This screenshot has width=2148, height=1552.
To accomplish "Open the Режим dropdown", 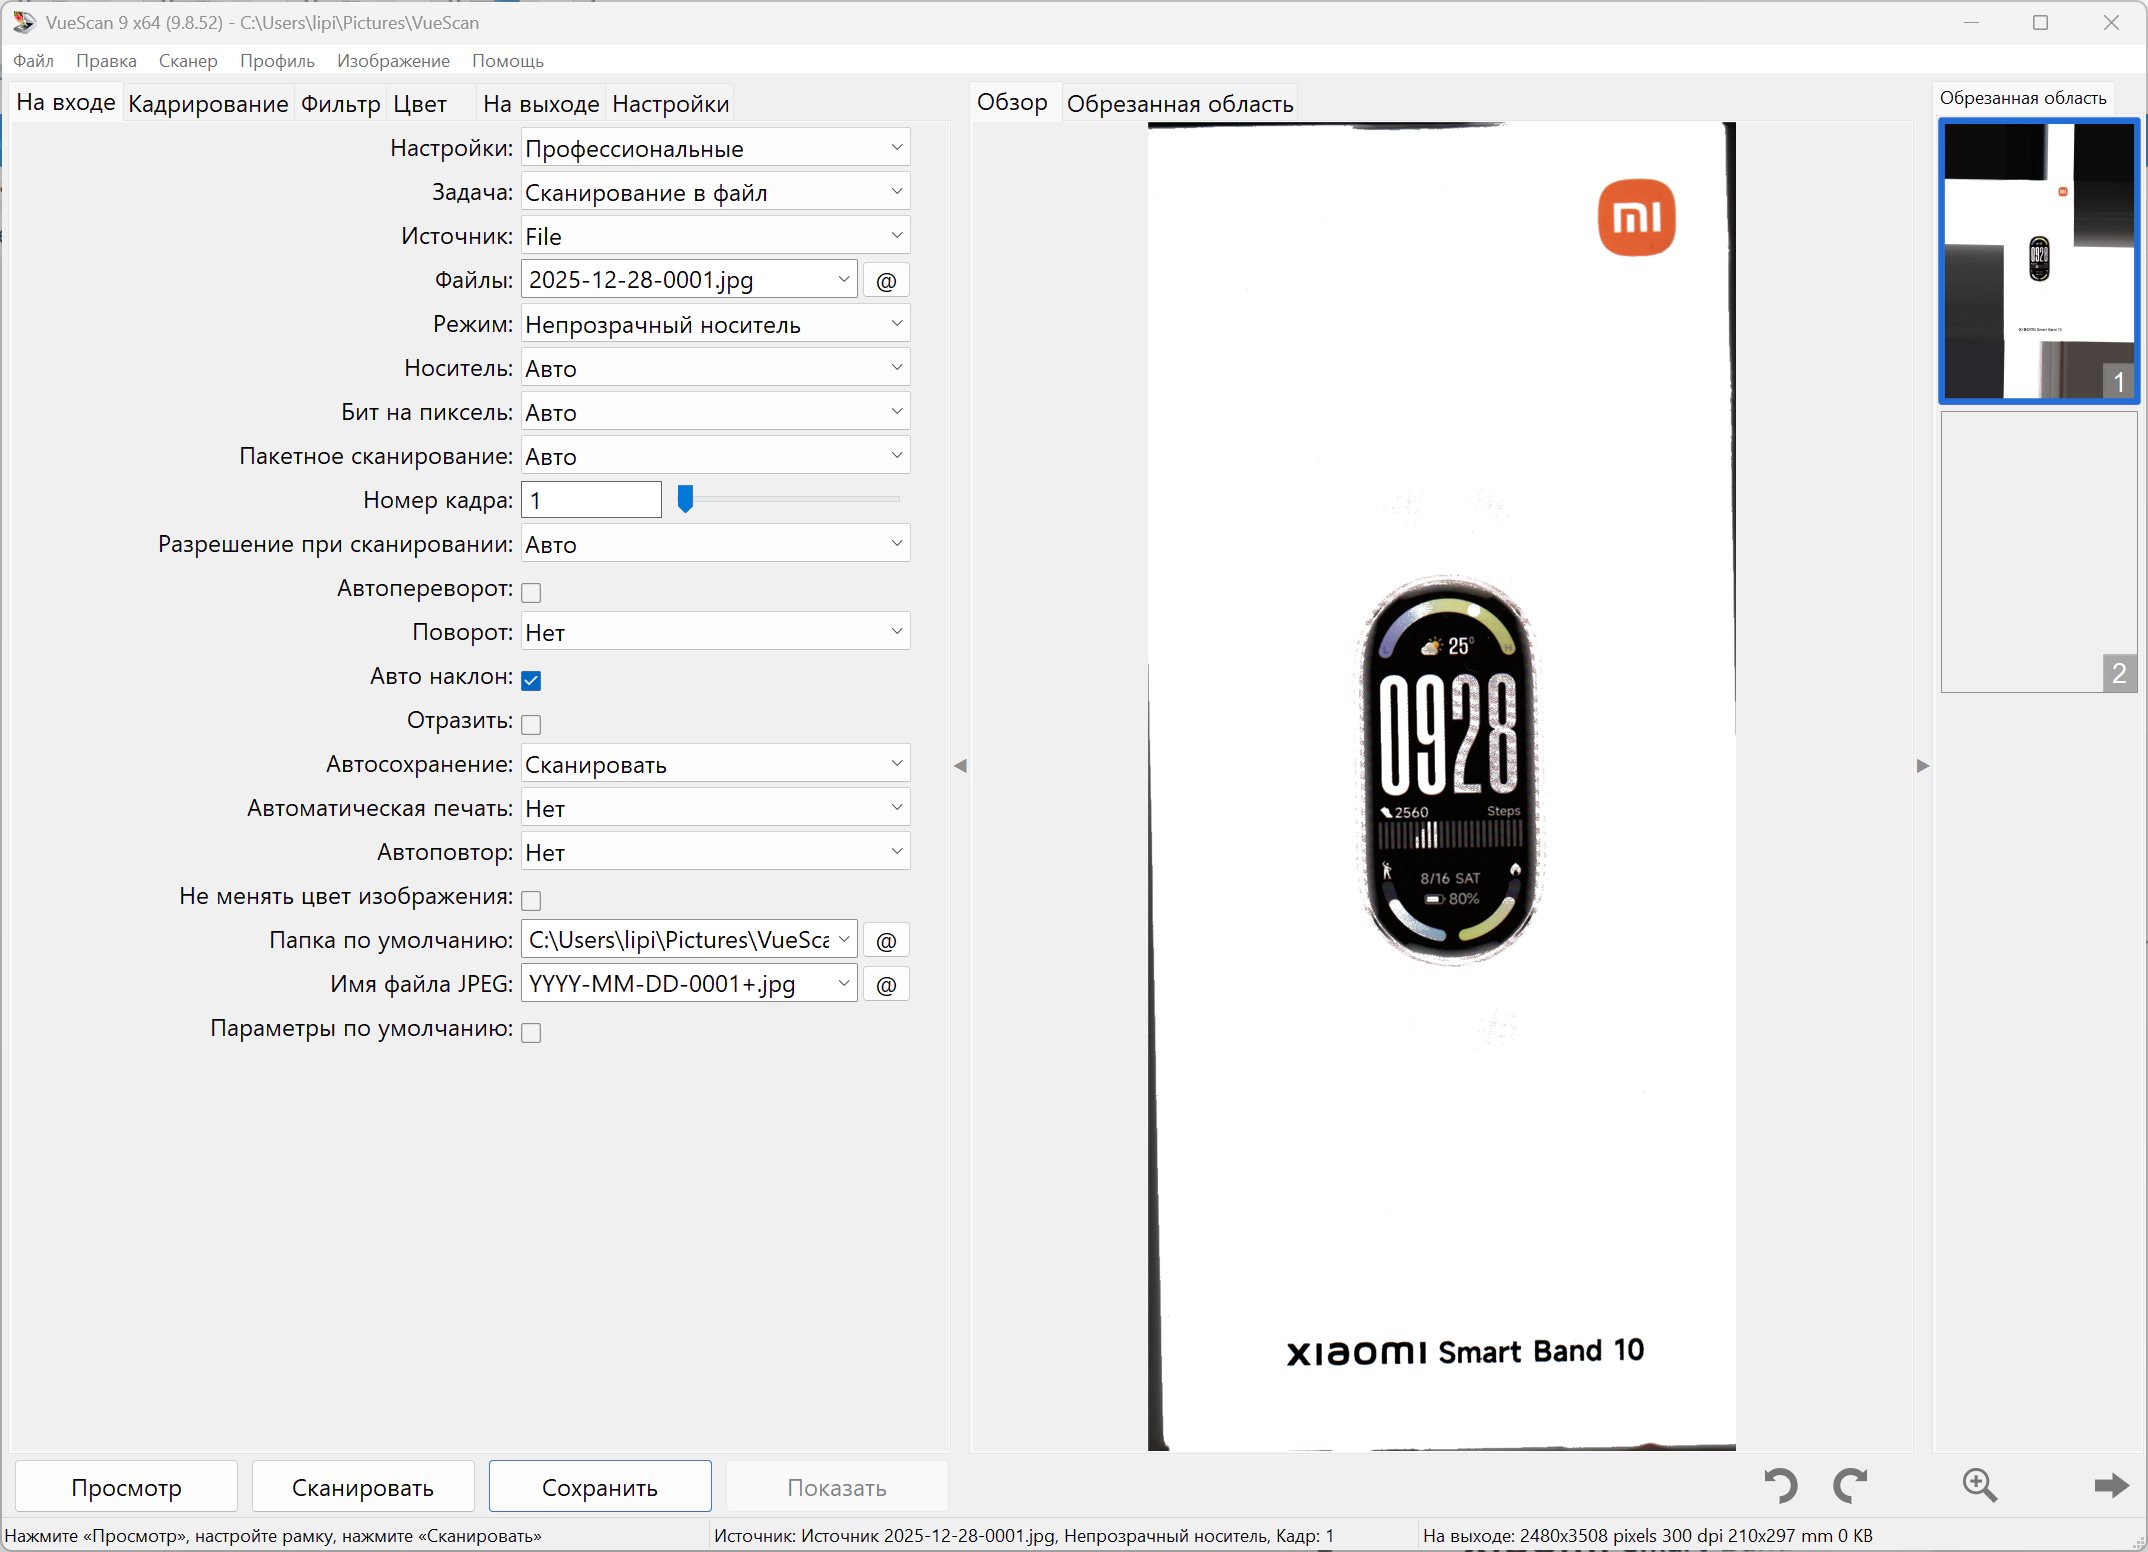I will coord(715,325).
